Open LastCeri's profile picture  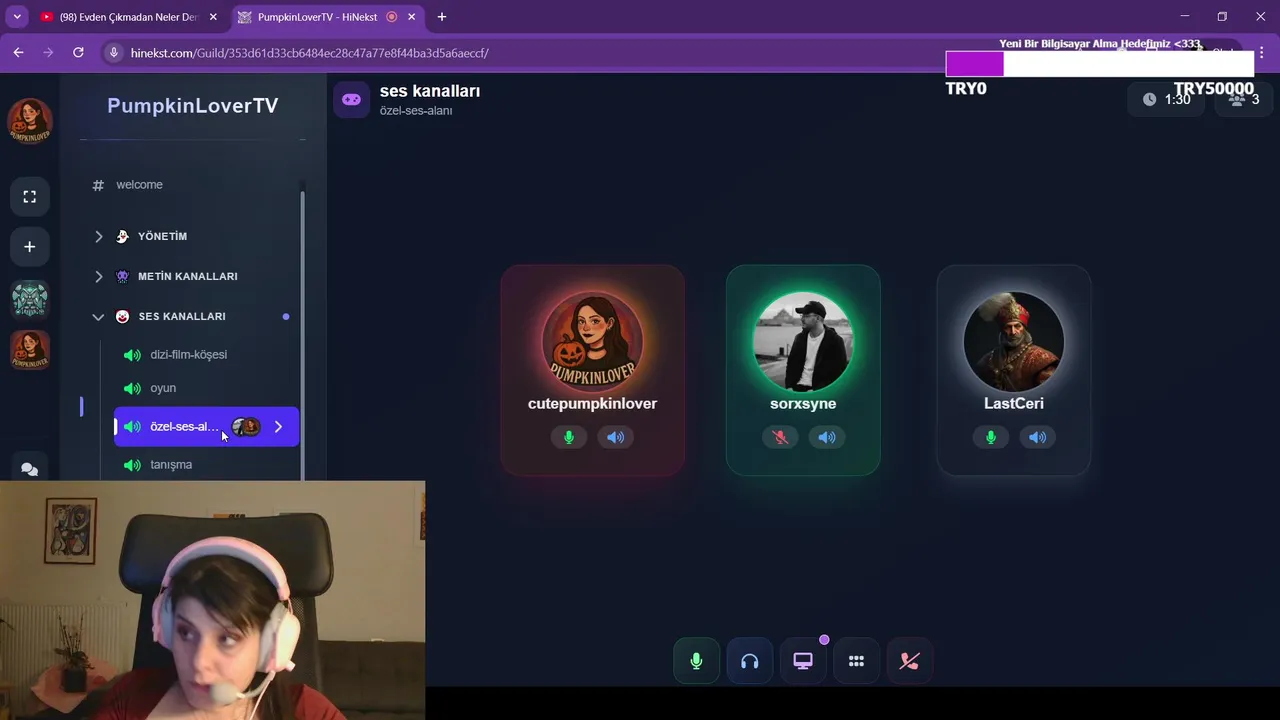pyautogui.click(x=1014, y=342)
